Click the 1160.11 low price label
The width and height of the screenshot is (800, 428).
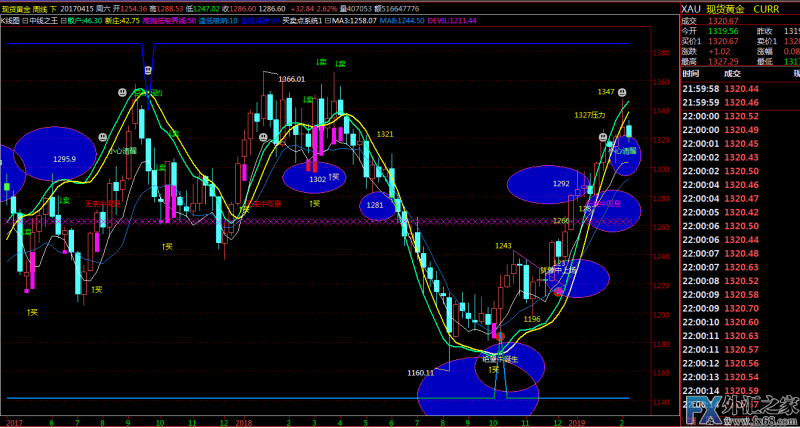click(421, 373)
